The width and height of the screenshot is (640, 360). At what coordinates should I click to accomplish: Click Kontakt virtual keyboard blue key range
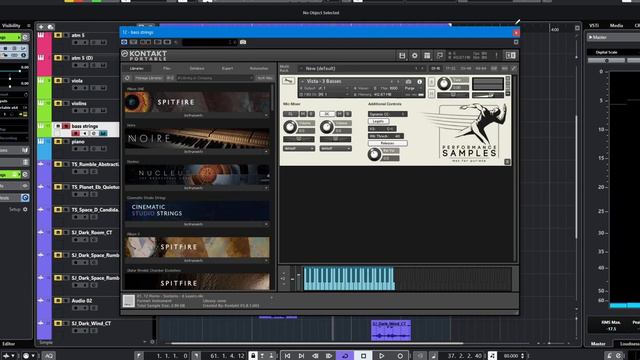coord(349,279)
